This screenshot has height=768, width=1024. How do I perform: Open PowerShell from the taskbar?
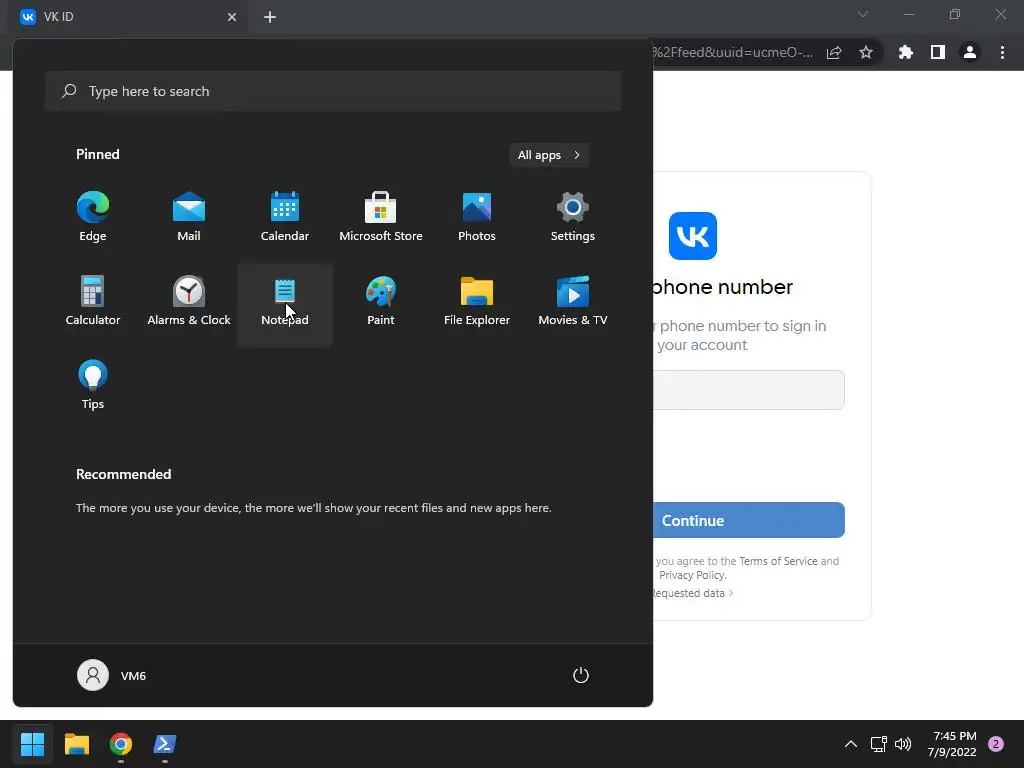165,744
